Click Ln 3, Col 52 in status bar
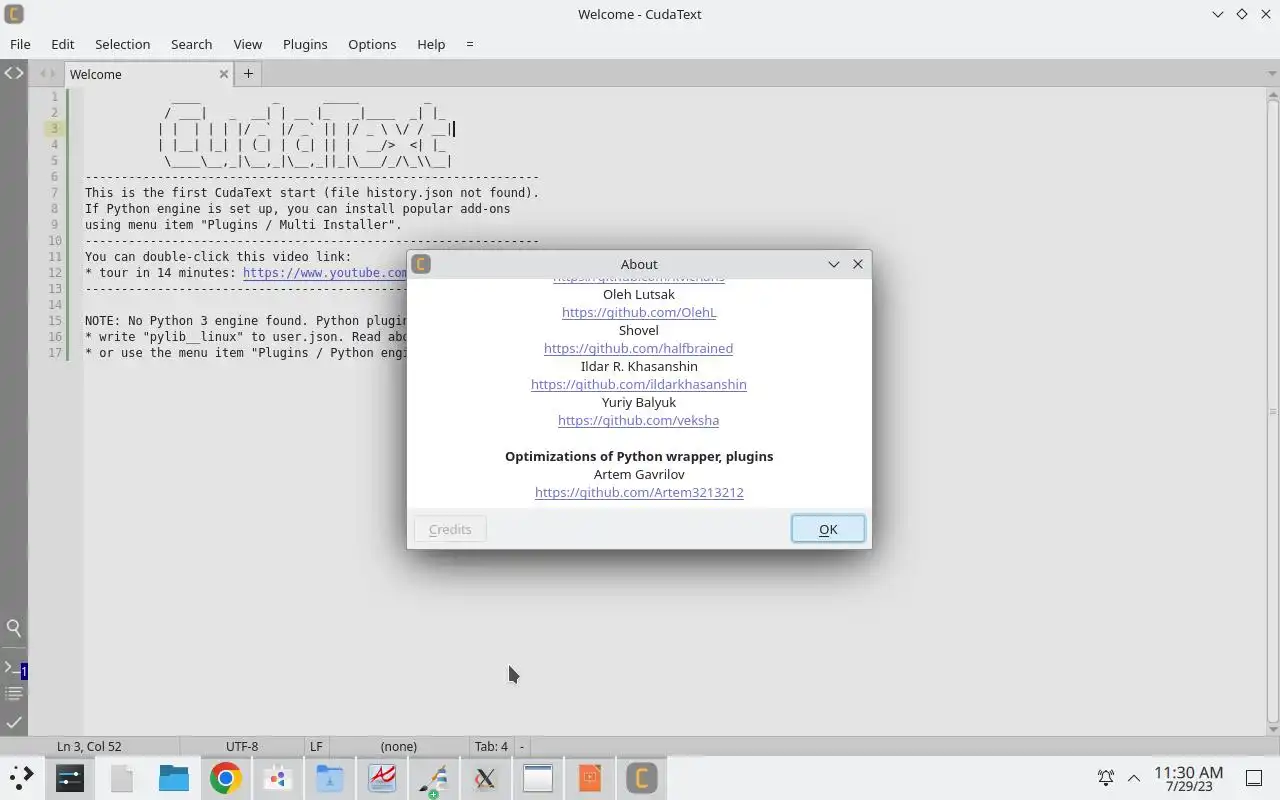 89,746
